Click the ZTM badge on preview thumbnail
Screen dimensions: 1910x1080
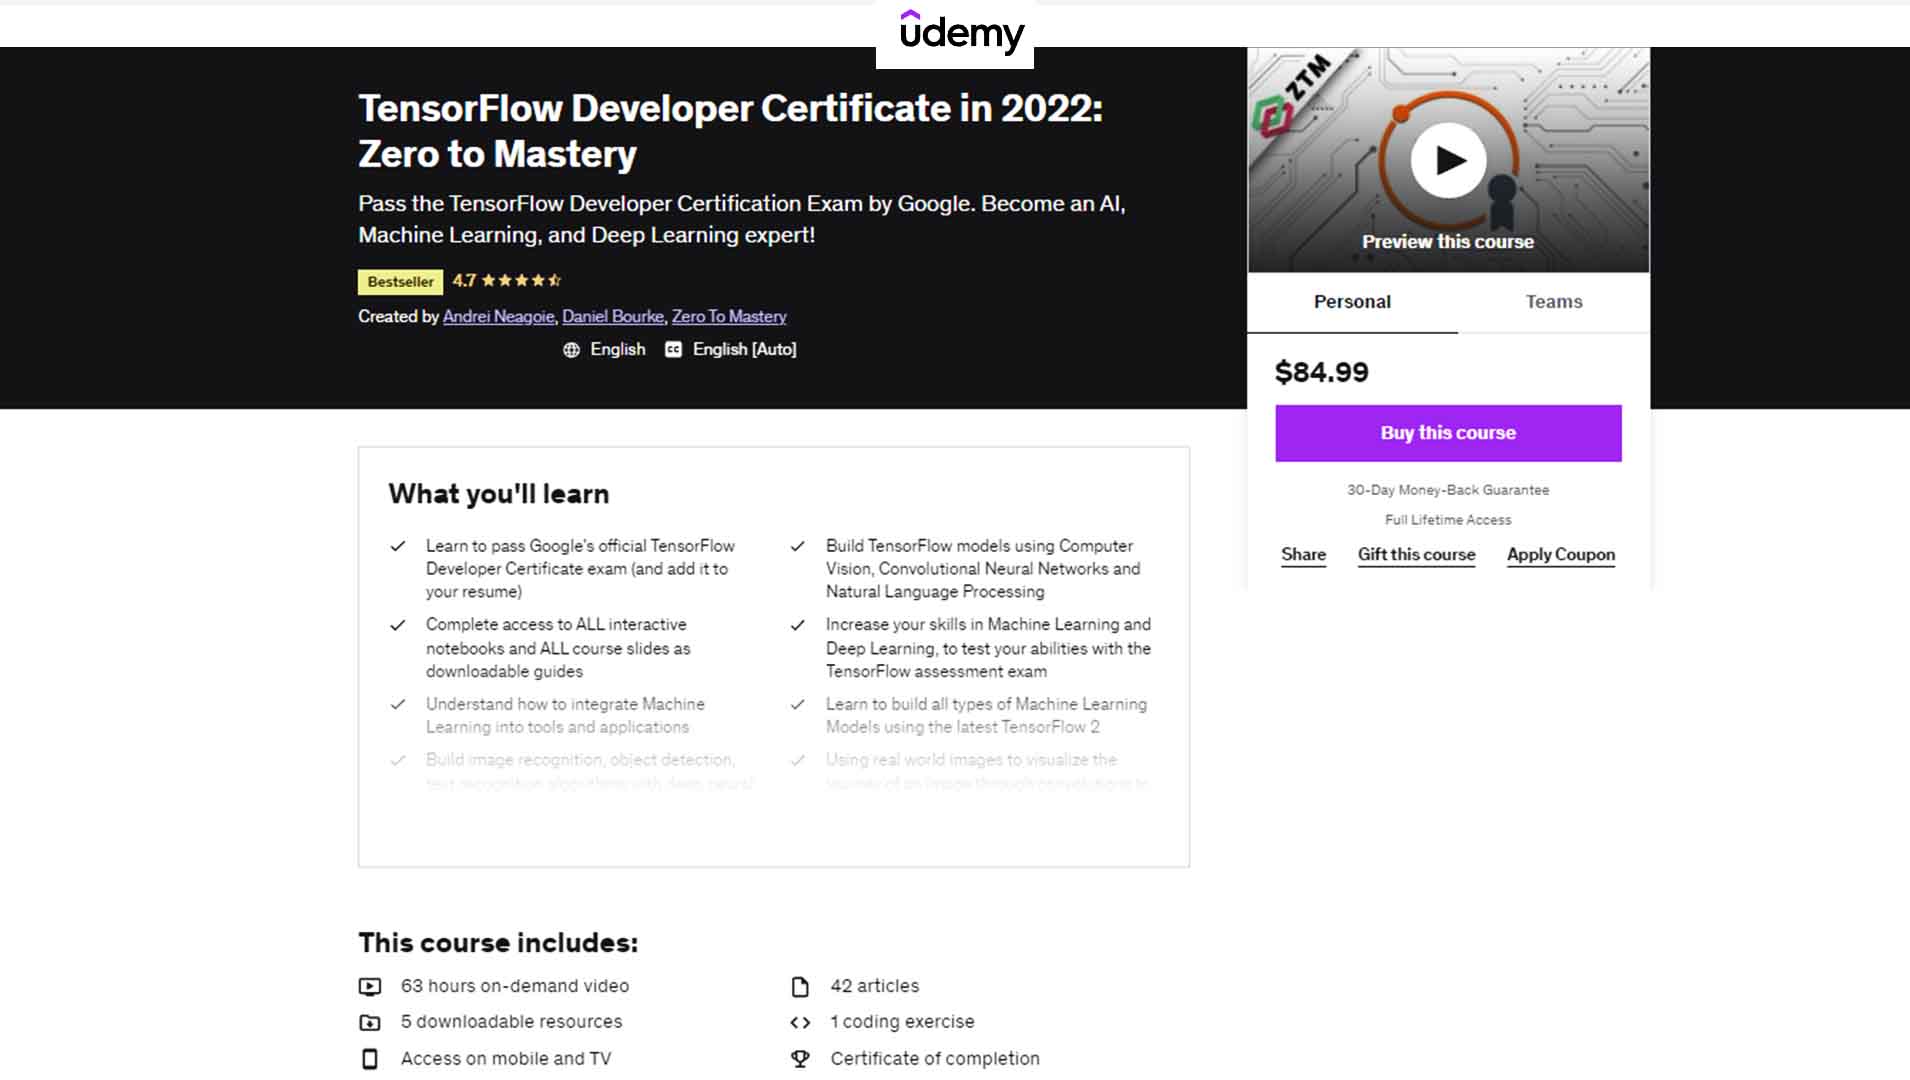(x=1291, y=96)
